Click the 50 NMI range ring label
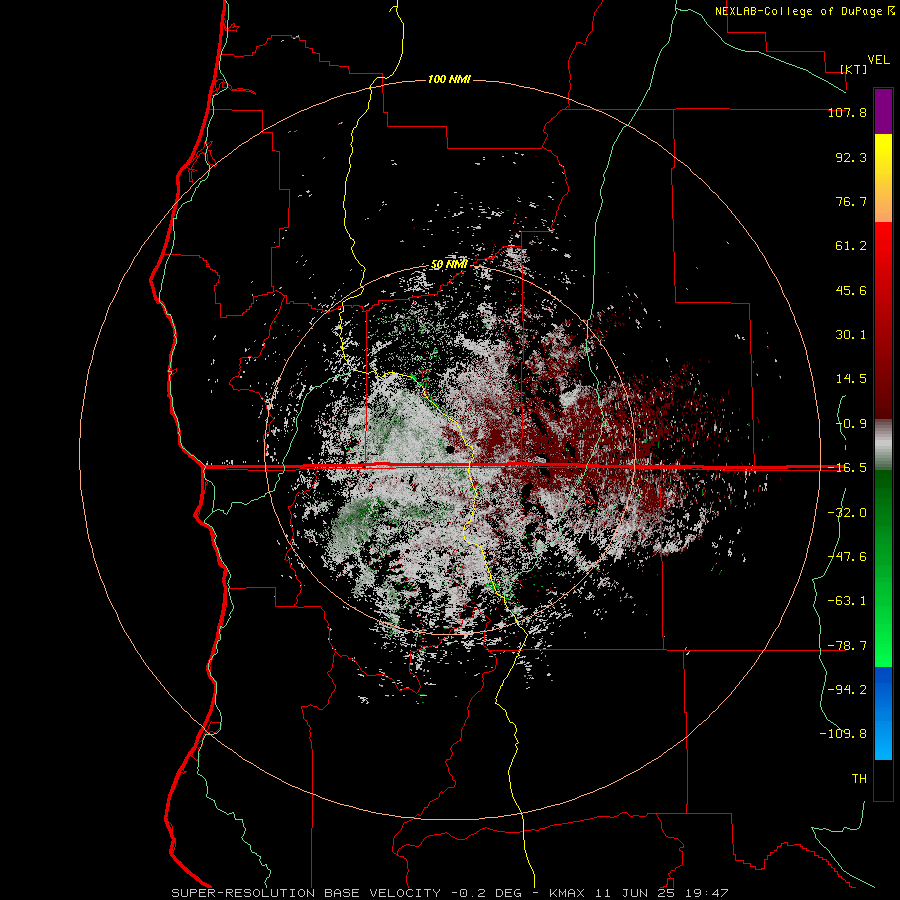Viewport: 900px width, 900px height. pyautogui.click(x=449, y=264)
